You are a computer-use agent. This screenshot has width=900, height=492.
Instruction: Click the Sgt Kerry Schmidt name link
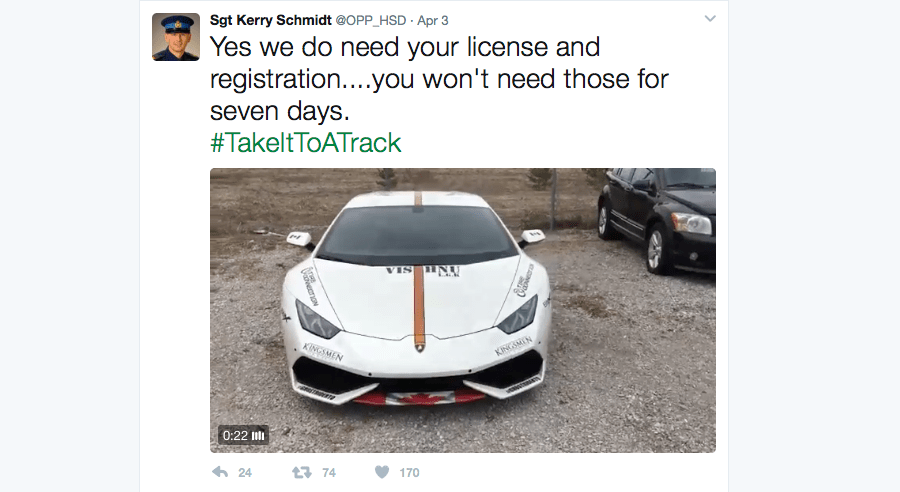(x=271, y=20)
